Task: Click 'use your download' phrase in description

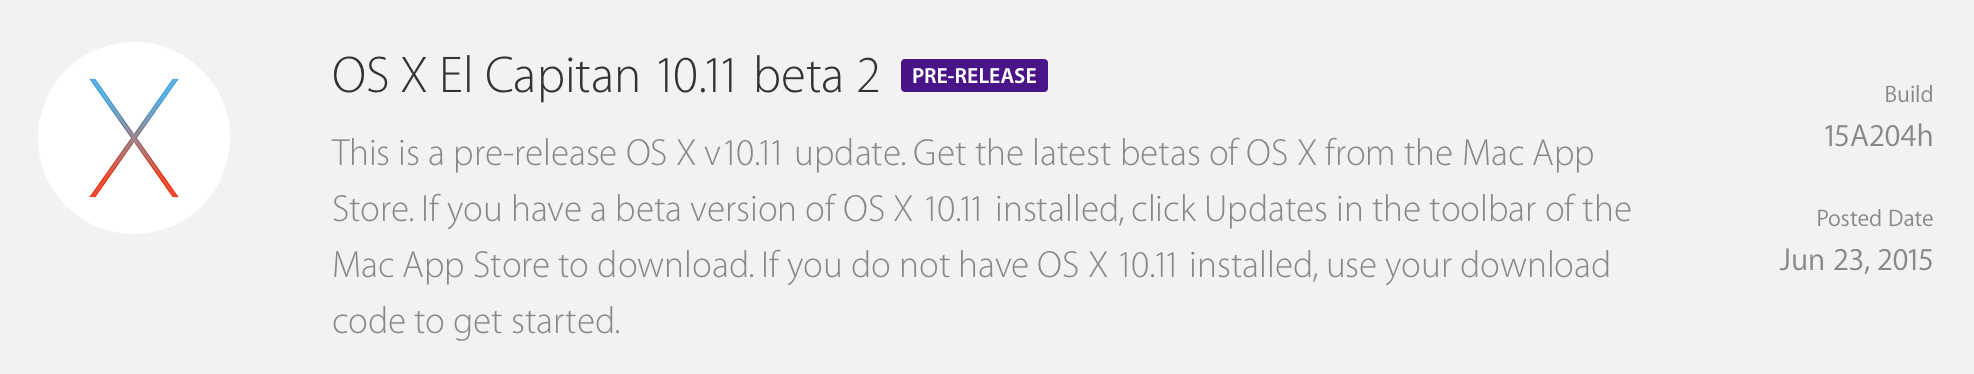Action: pyautogui.click(x=1468, y=265)
